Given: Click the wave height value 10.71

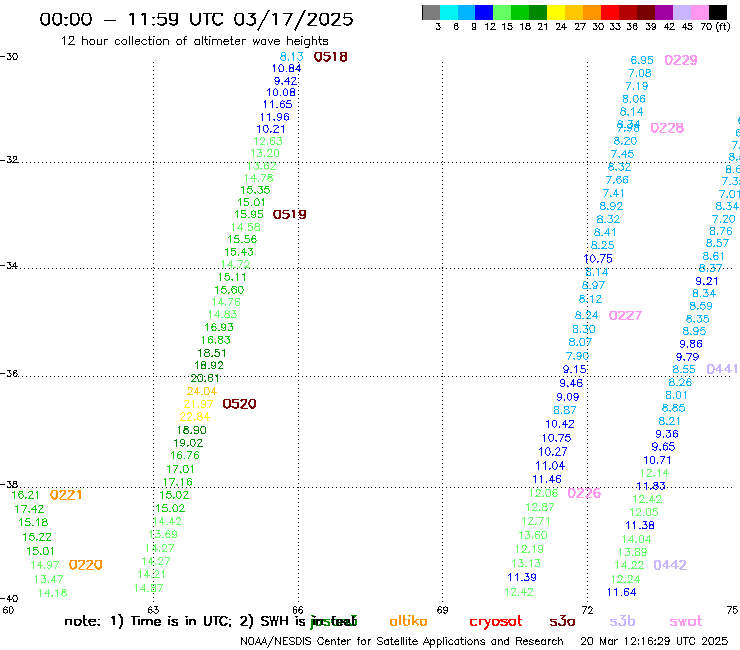Looking at the screenshot, I should tap(657, 460).
